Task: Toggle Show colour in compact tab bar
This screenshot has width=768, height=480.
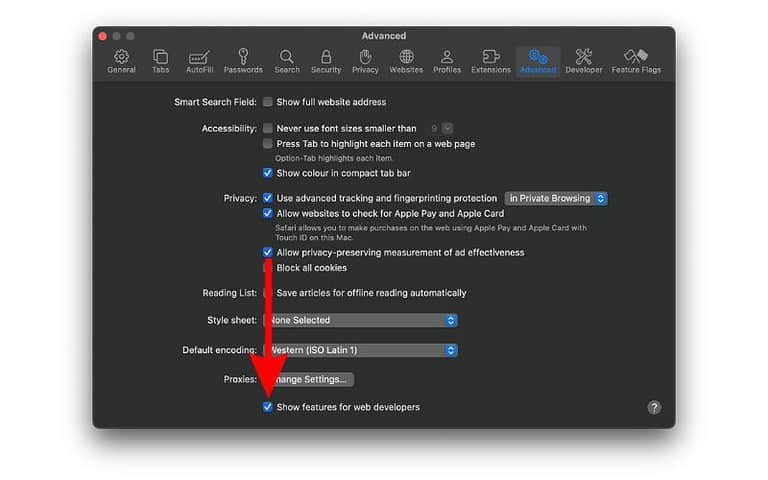Action: pos(268,173)
